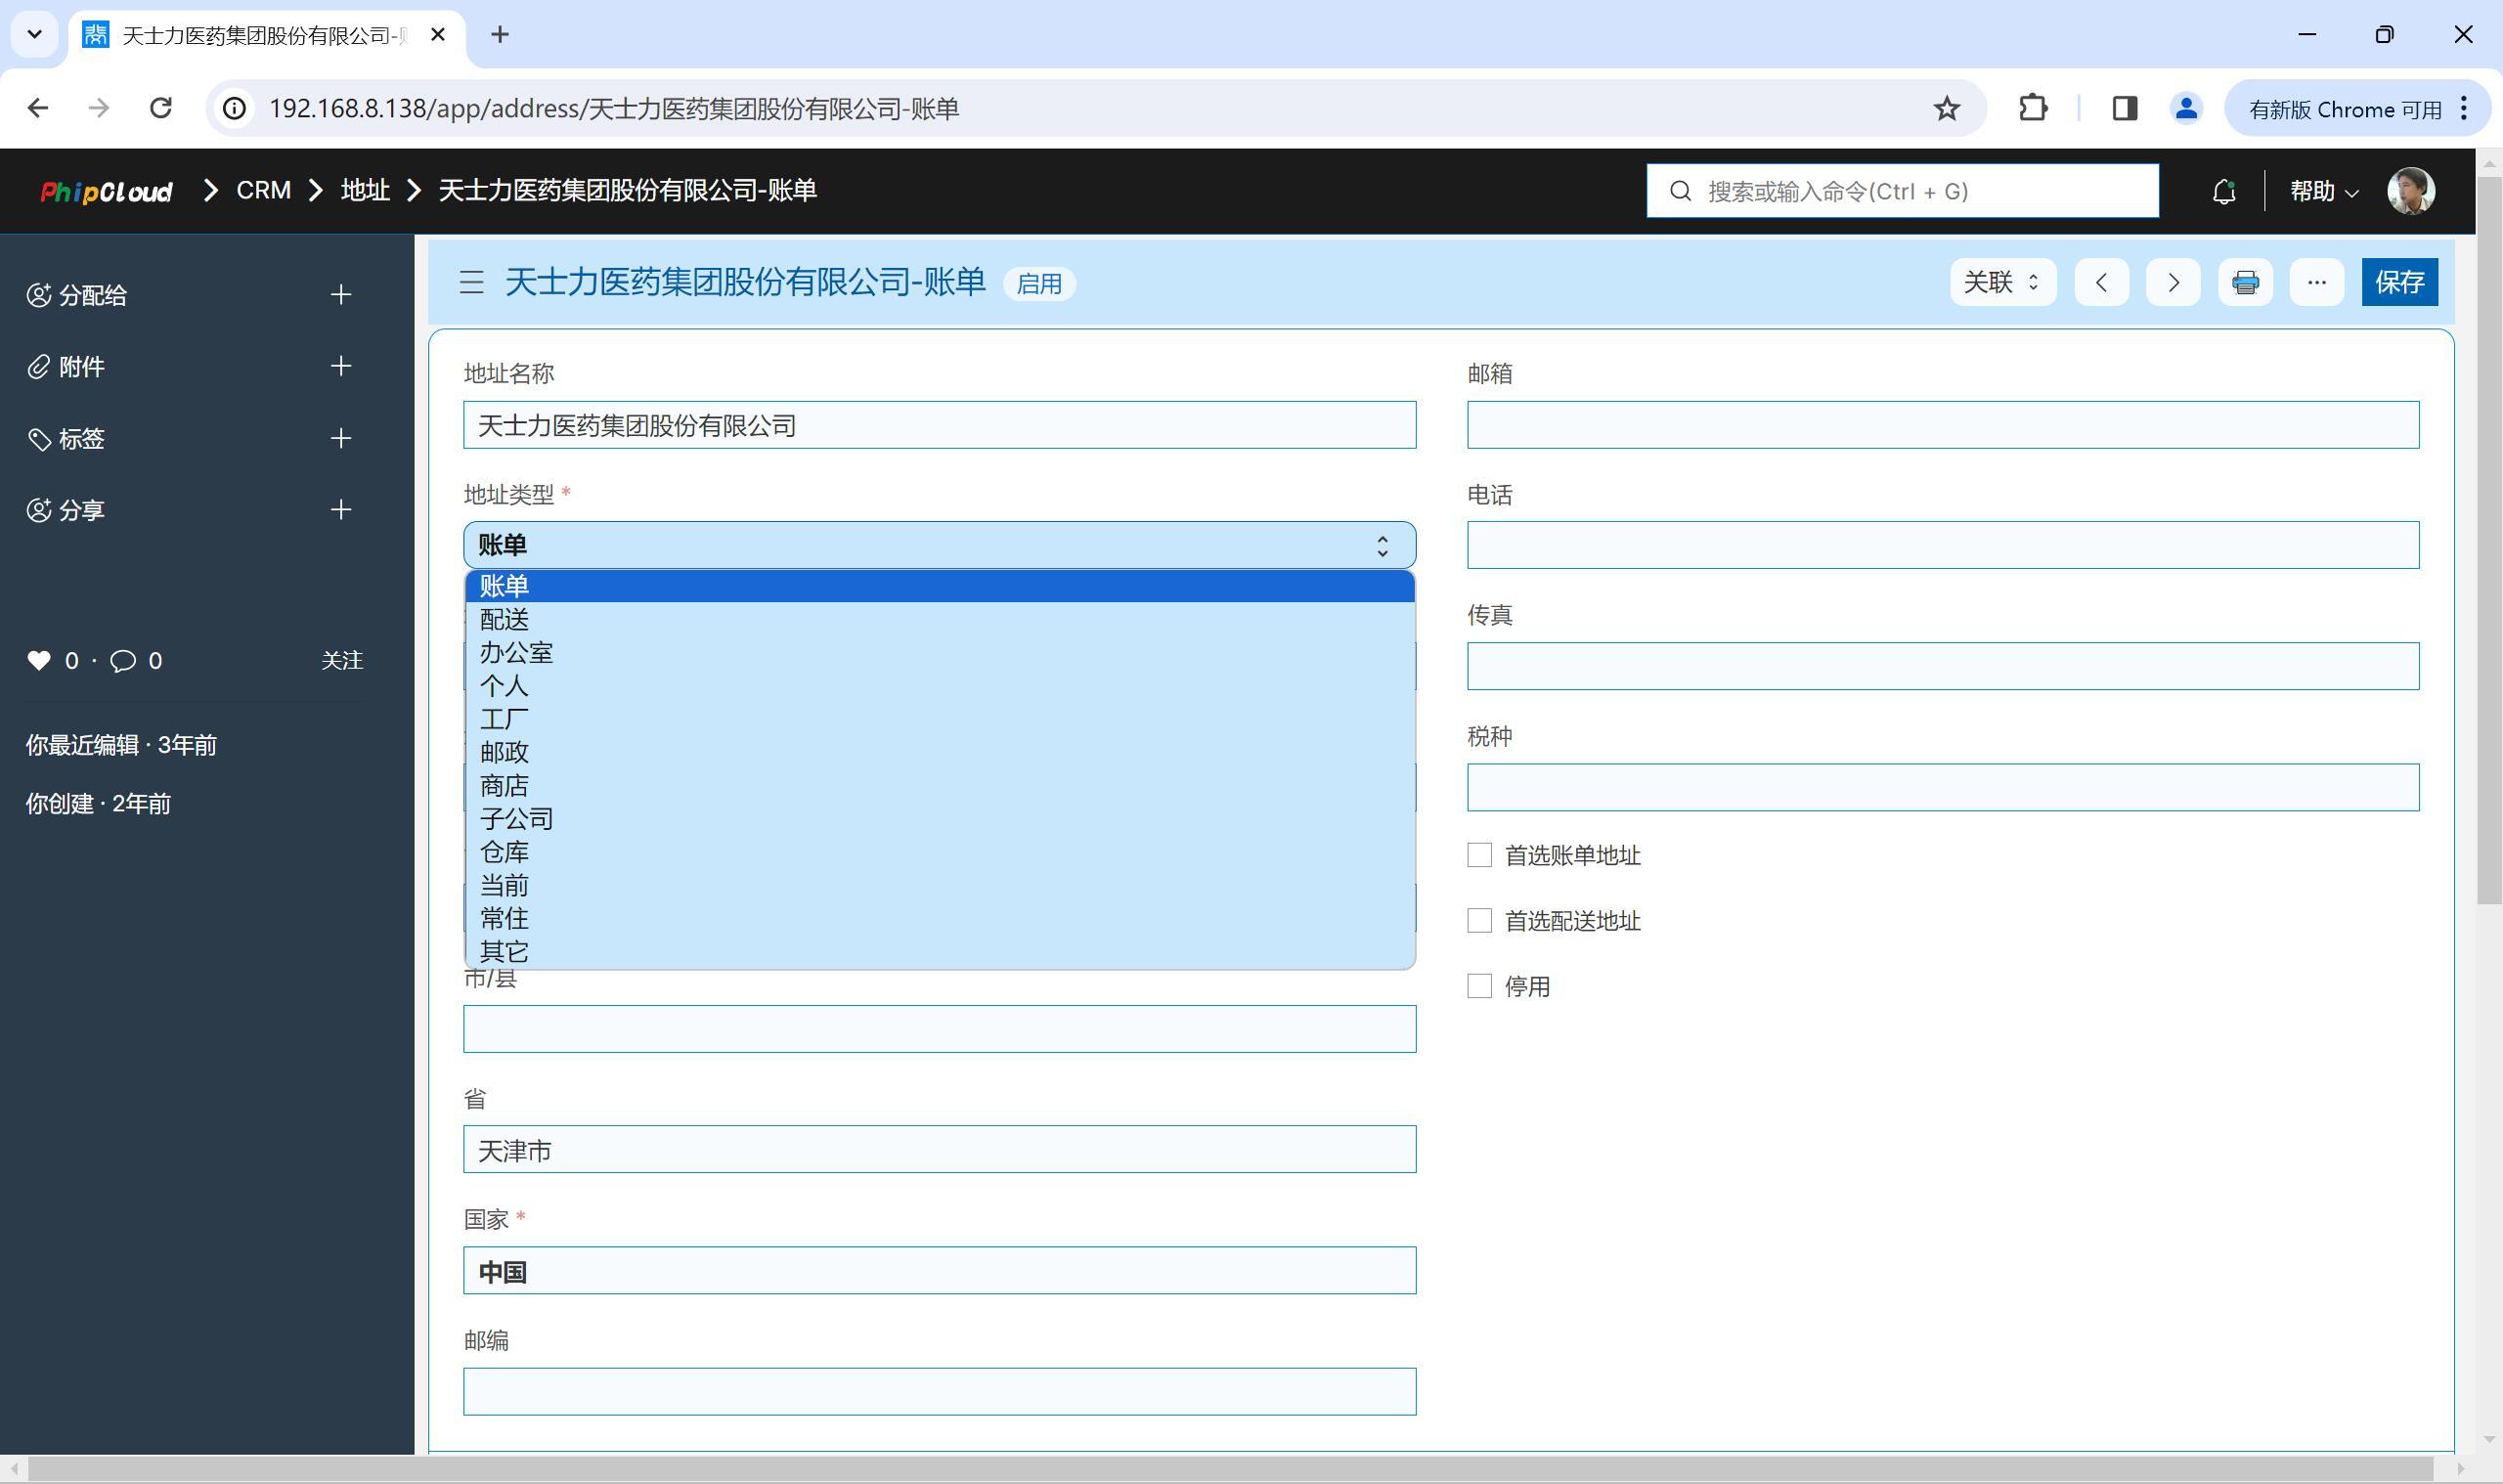
Task: Select 工厂 in the address type list
Action: pyautogui.click(x=939, y=719)
